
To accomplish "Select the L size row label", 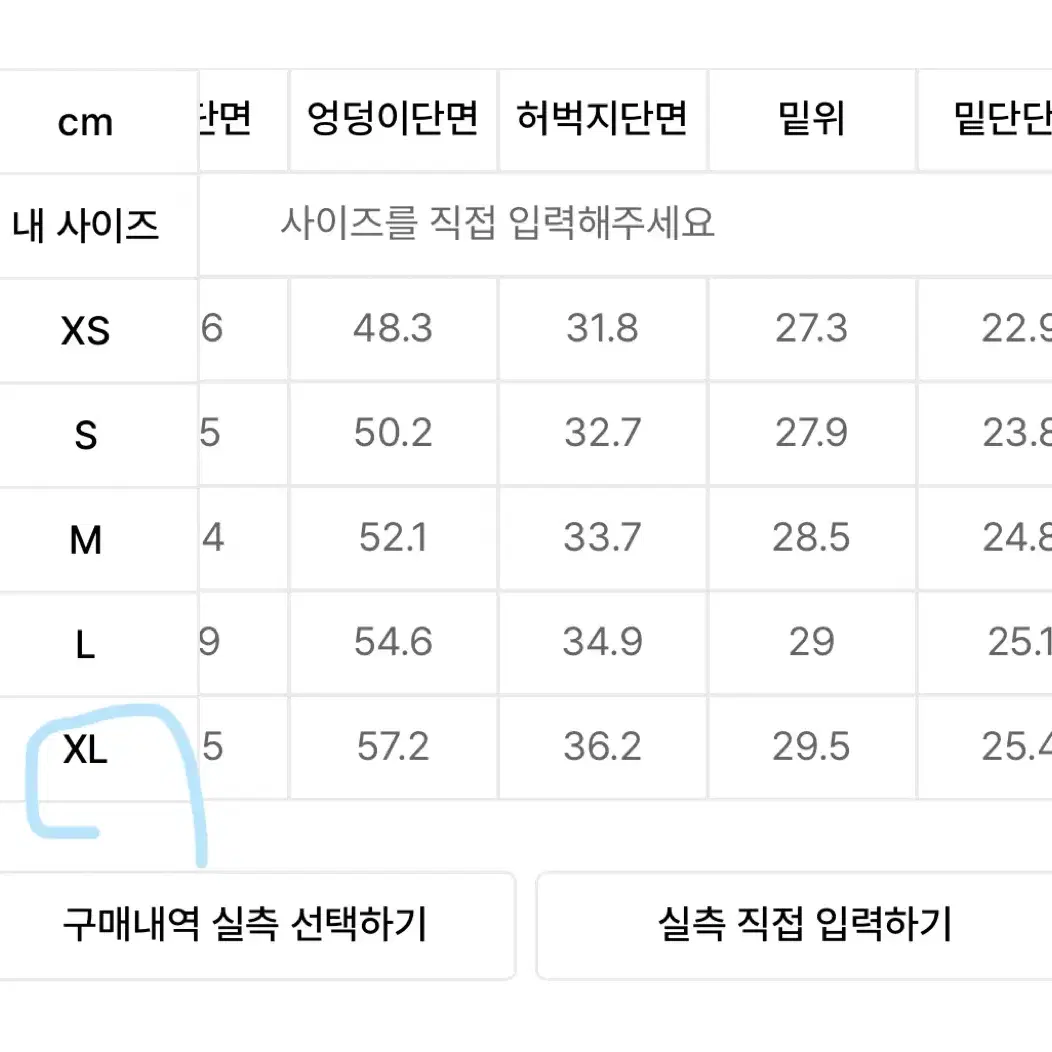I will pos(85,644).
